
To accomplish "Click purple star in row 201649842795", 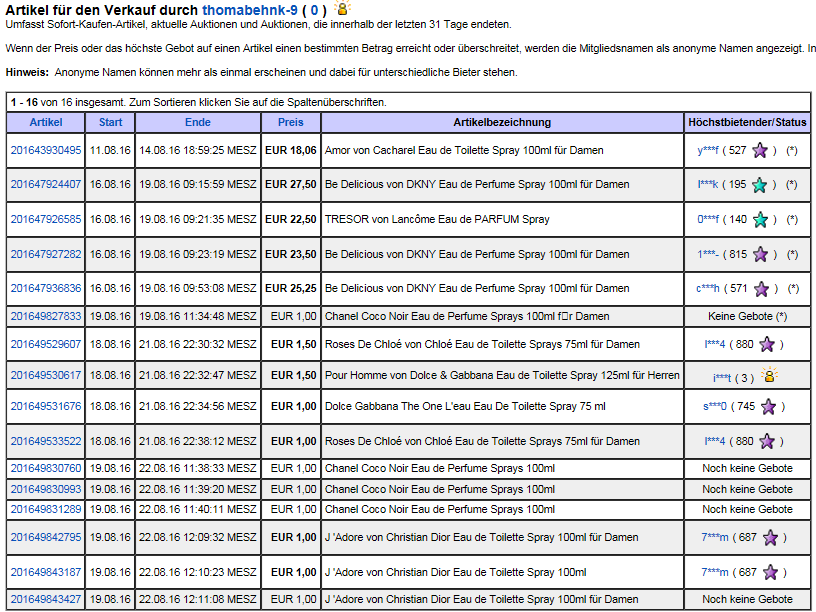I will click(x=770, y=538).
